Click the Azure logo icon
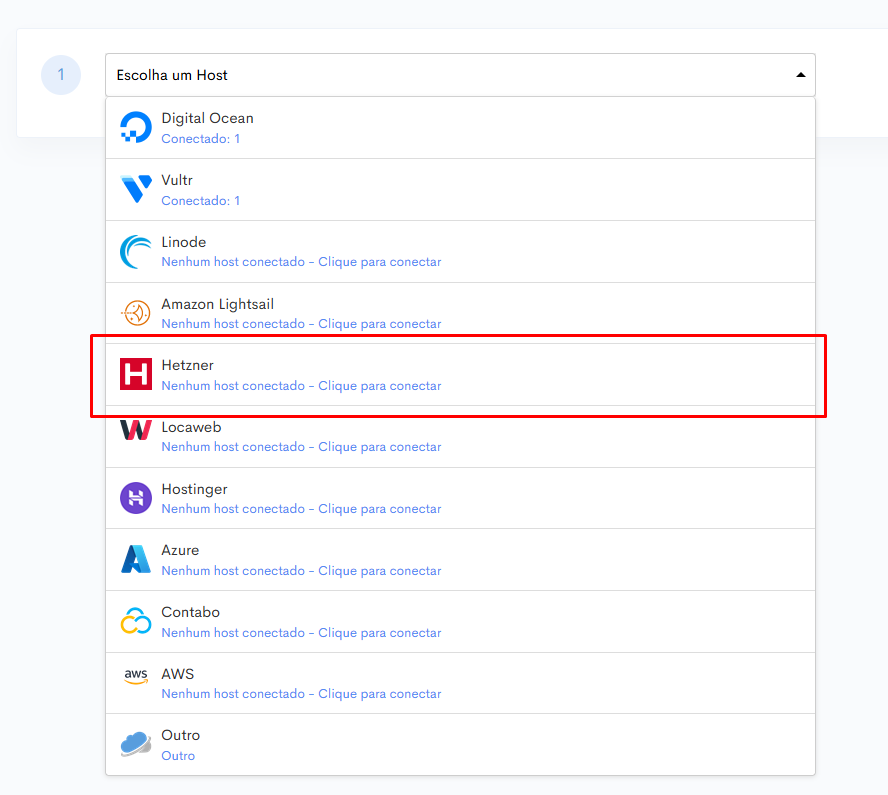 coord(136,559)
